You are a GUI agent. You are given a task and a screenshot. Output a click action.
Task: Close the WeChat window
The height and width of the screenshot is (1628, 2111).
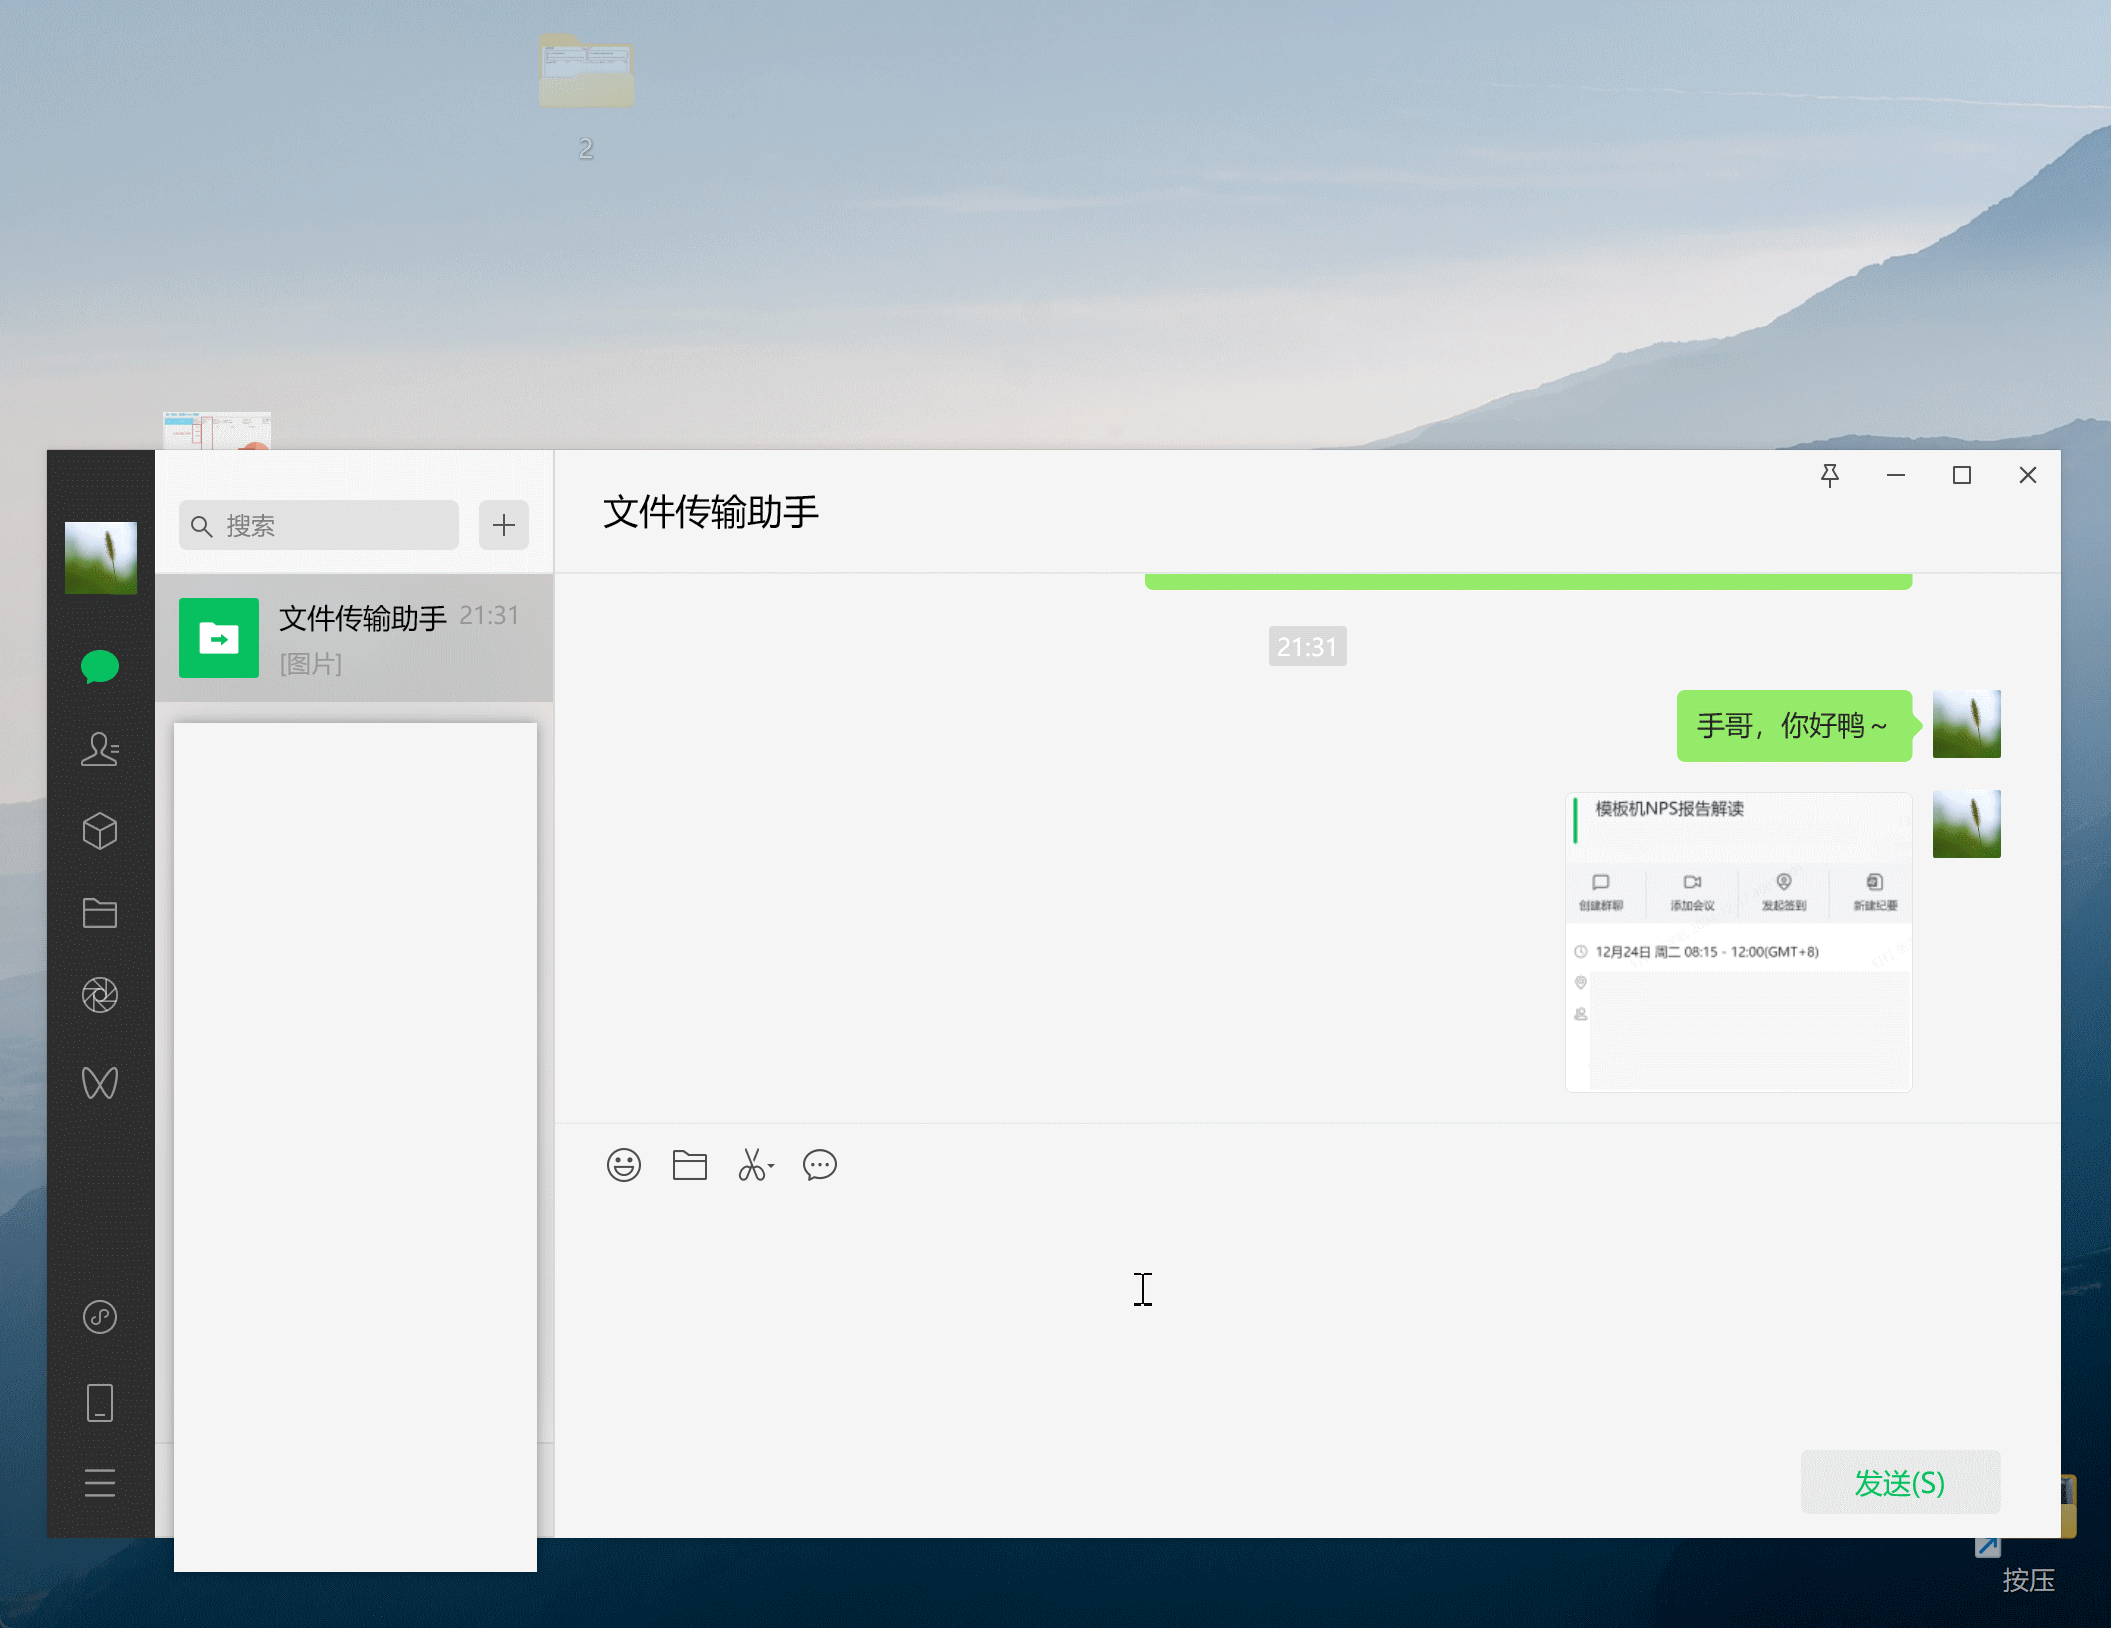click(x=2028, y=476)
